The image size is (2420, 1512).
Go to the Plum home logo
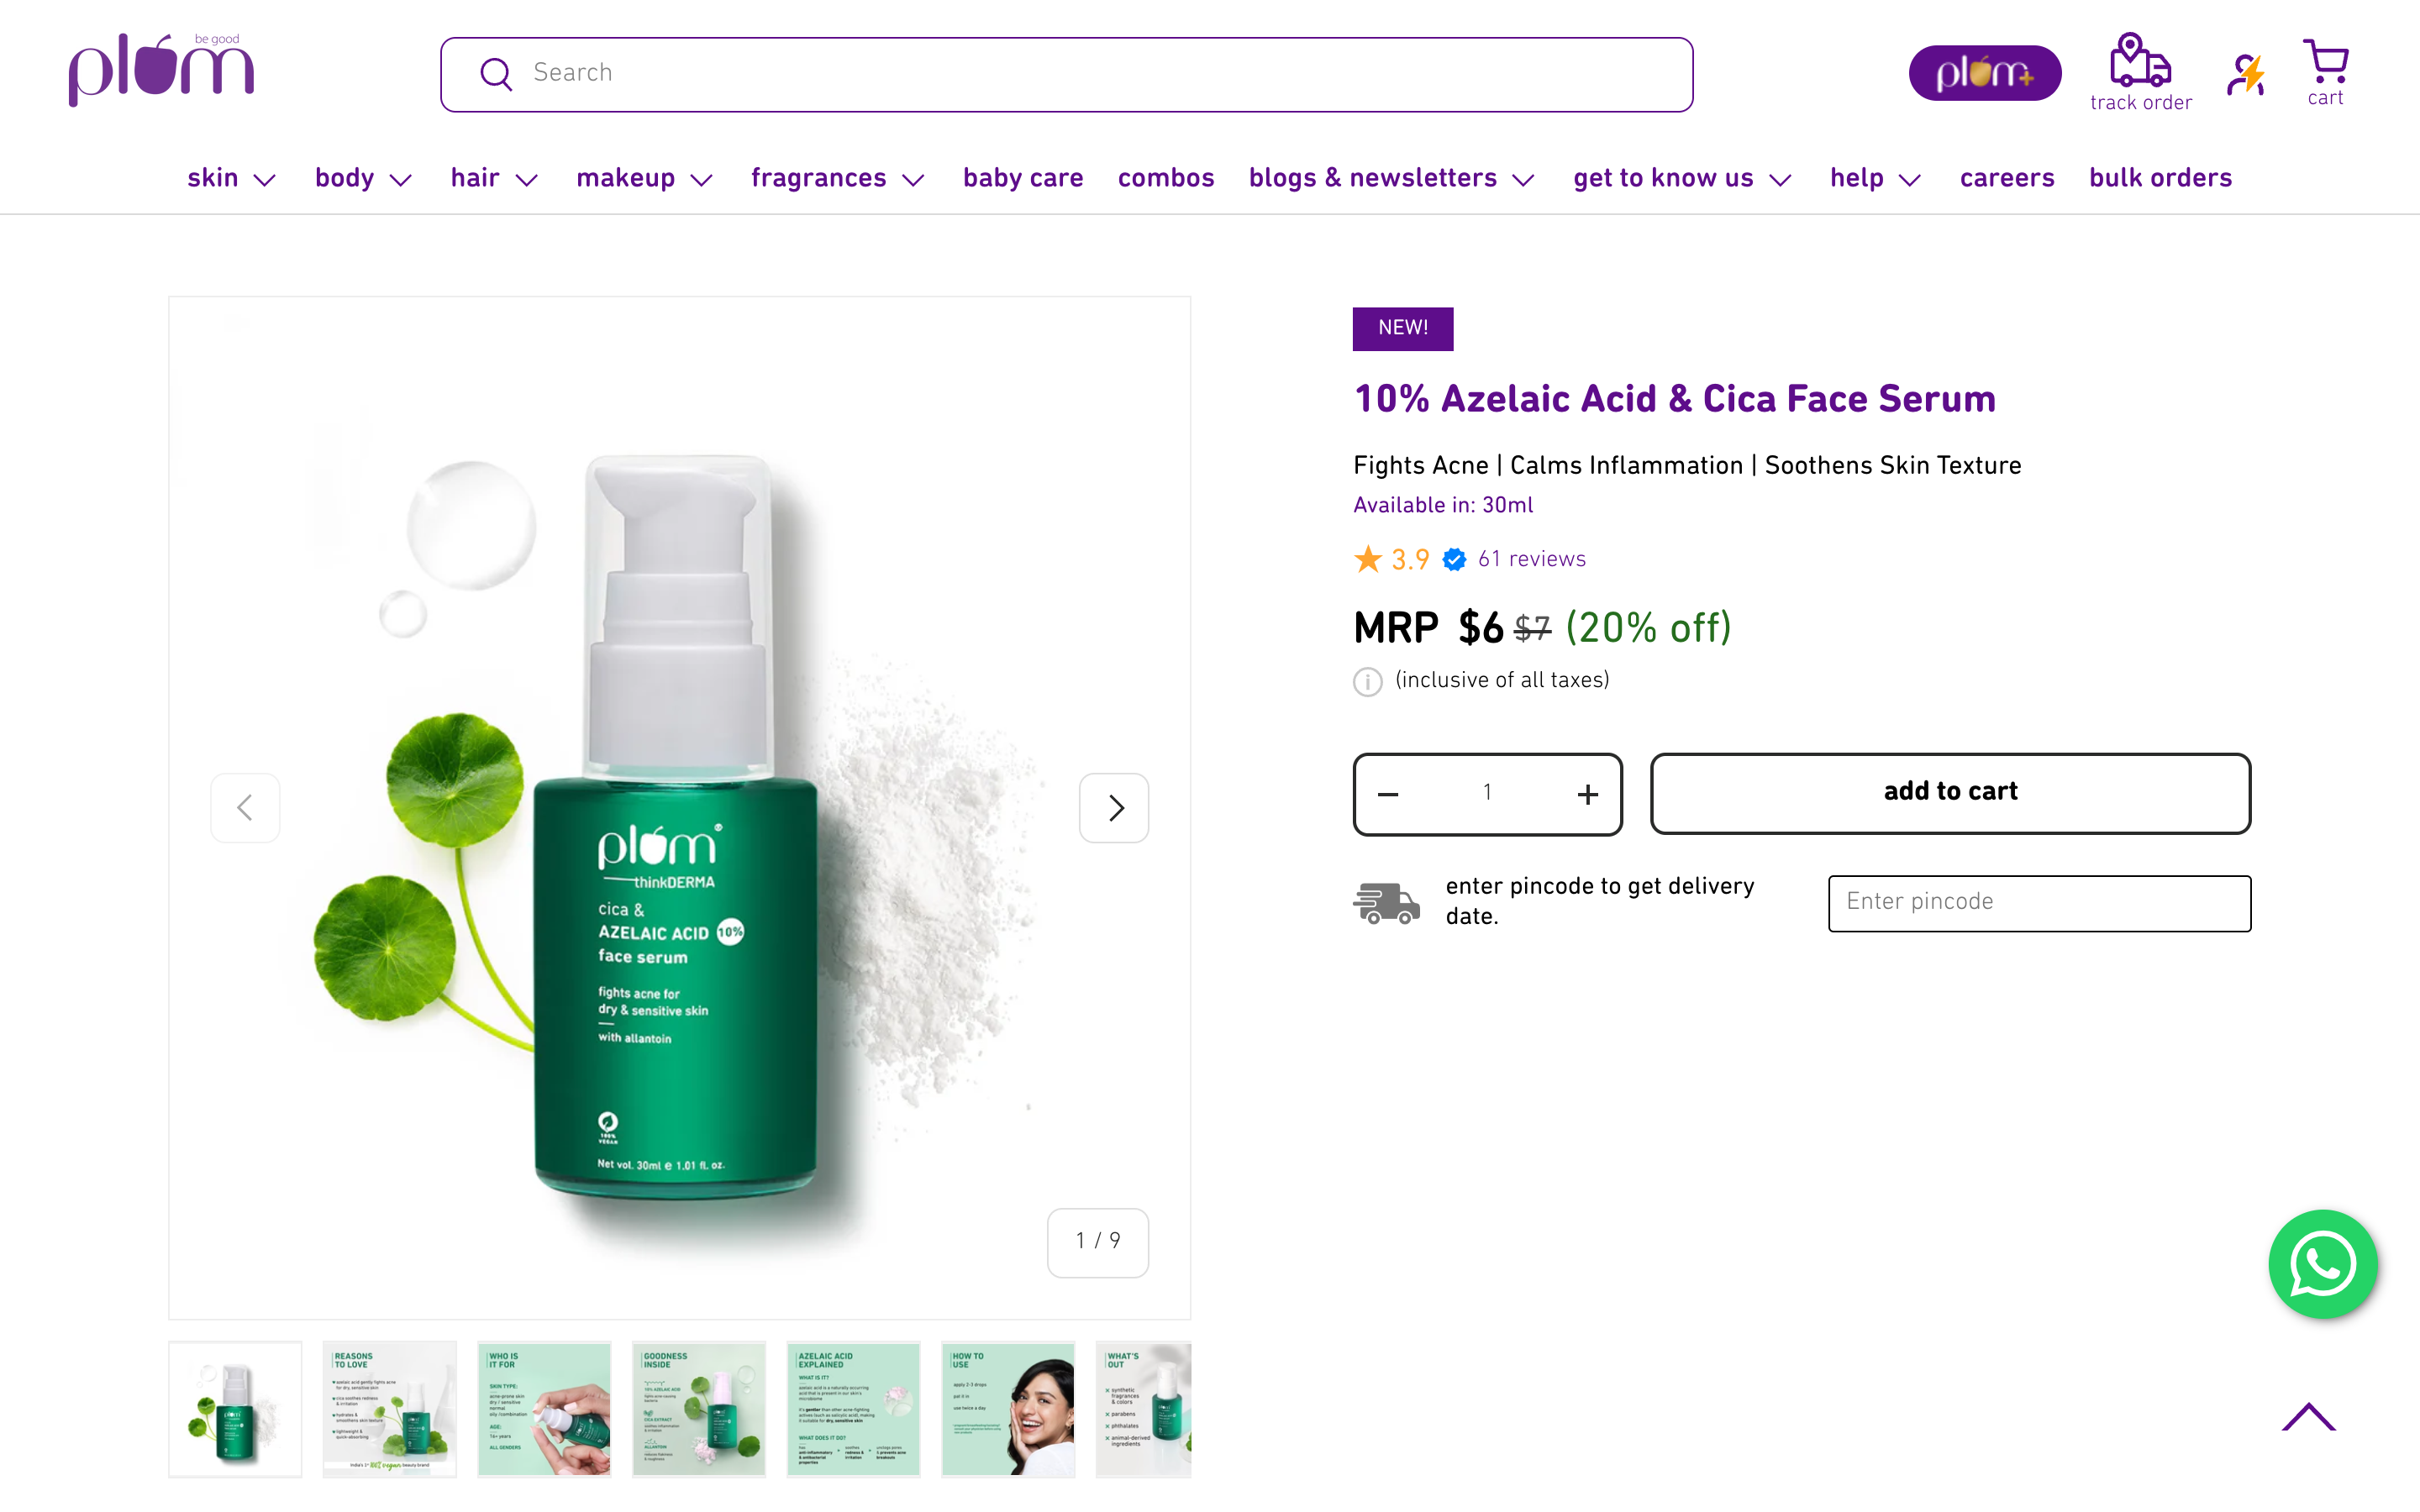pos(161,70)
